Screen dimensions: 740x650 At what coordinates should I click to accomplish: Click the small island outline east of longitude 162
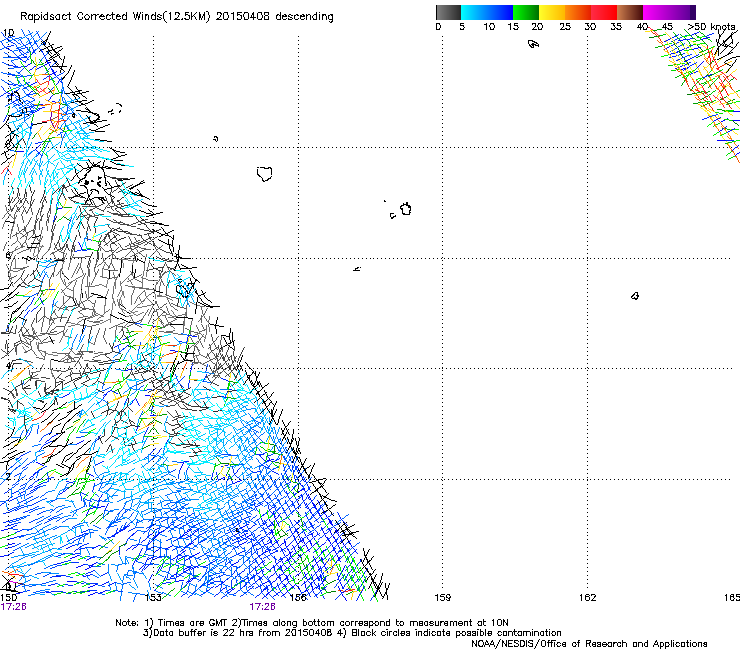pos(635,296)
